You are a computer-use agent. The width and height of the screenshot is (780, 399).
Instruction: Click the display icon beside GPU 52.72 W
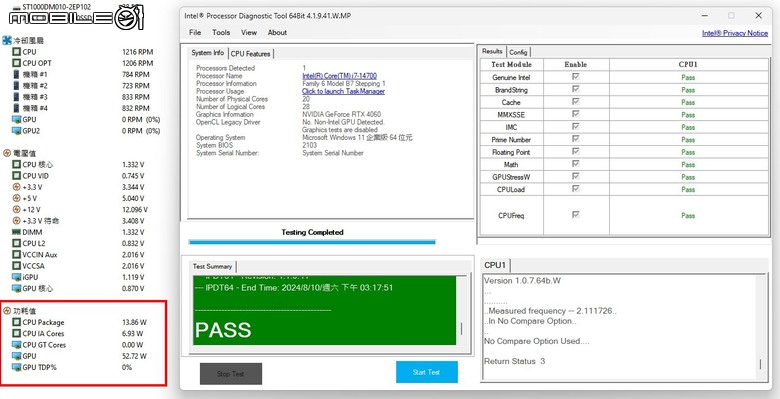coord(16,356)
